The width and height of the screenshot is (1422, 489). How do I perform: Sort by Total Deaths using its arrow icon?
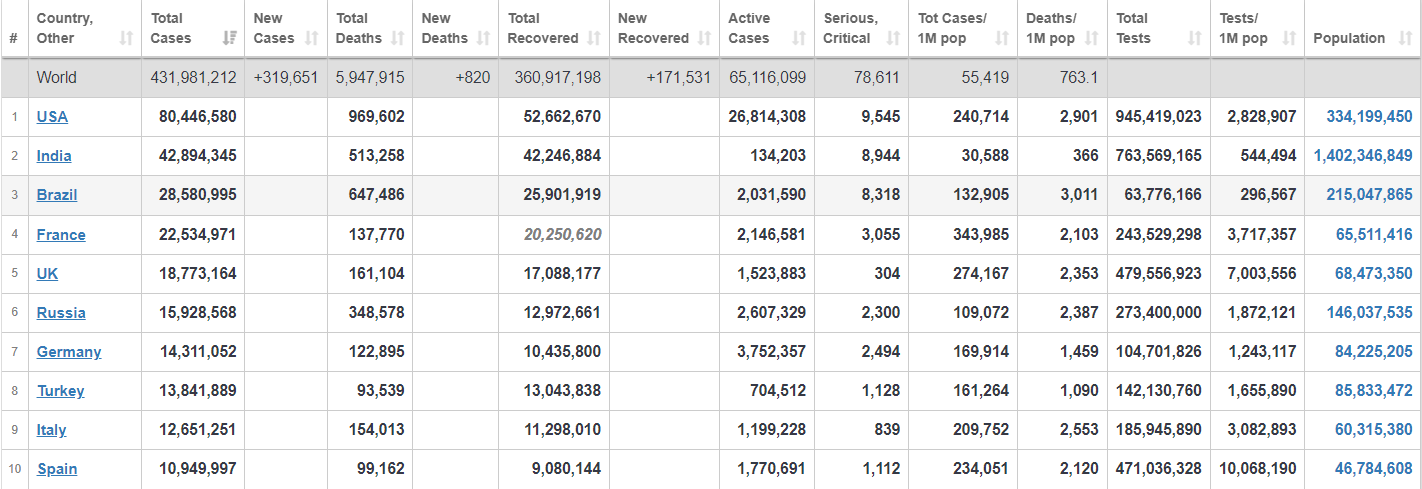click(397, 38)
